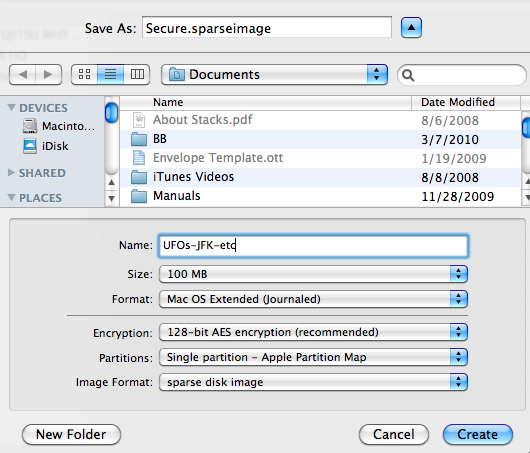This screenshot has width=530, height=453.
Task: Click the Create button
Action: [478, 434]
